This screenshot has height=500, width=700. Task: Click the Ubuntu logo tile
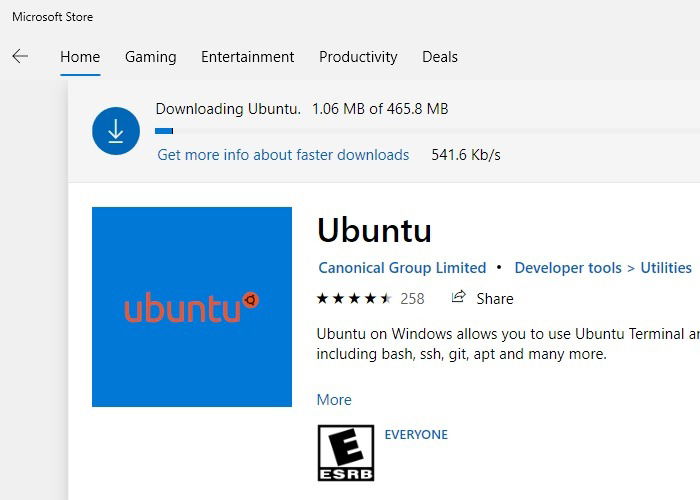(x=192, y=307)
